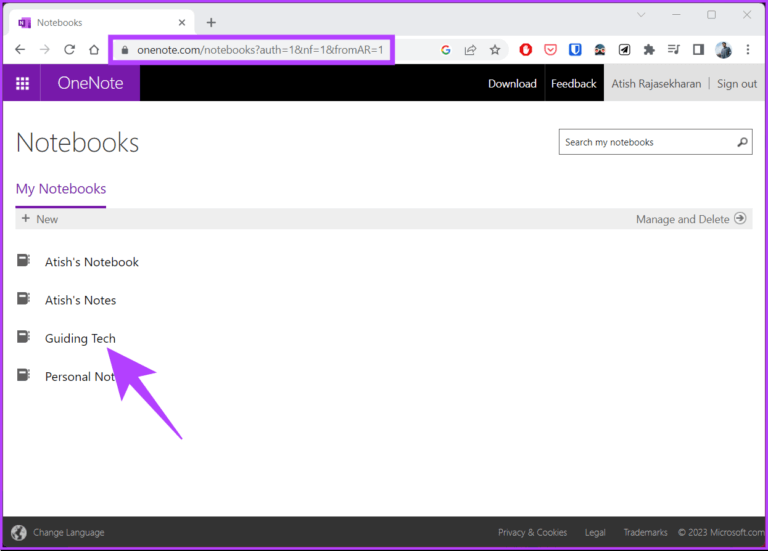768x551 pixels.
Task: Open the media control playlist icon
Action: [x=674, y=49]
